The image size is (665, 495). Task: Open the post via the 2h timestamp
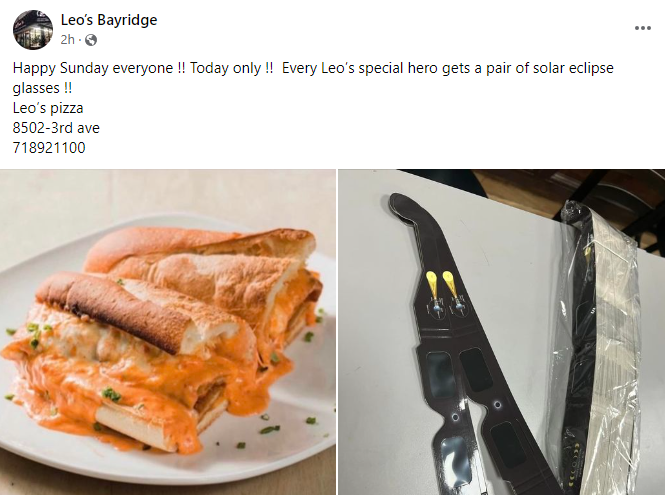click(67, 39)
